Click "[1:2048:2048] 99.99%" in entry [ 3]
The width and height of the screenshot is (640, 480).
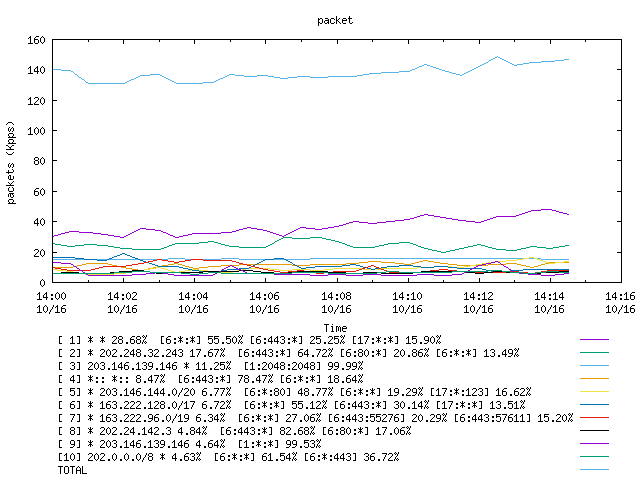point(303,366)
